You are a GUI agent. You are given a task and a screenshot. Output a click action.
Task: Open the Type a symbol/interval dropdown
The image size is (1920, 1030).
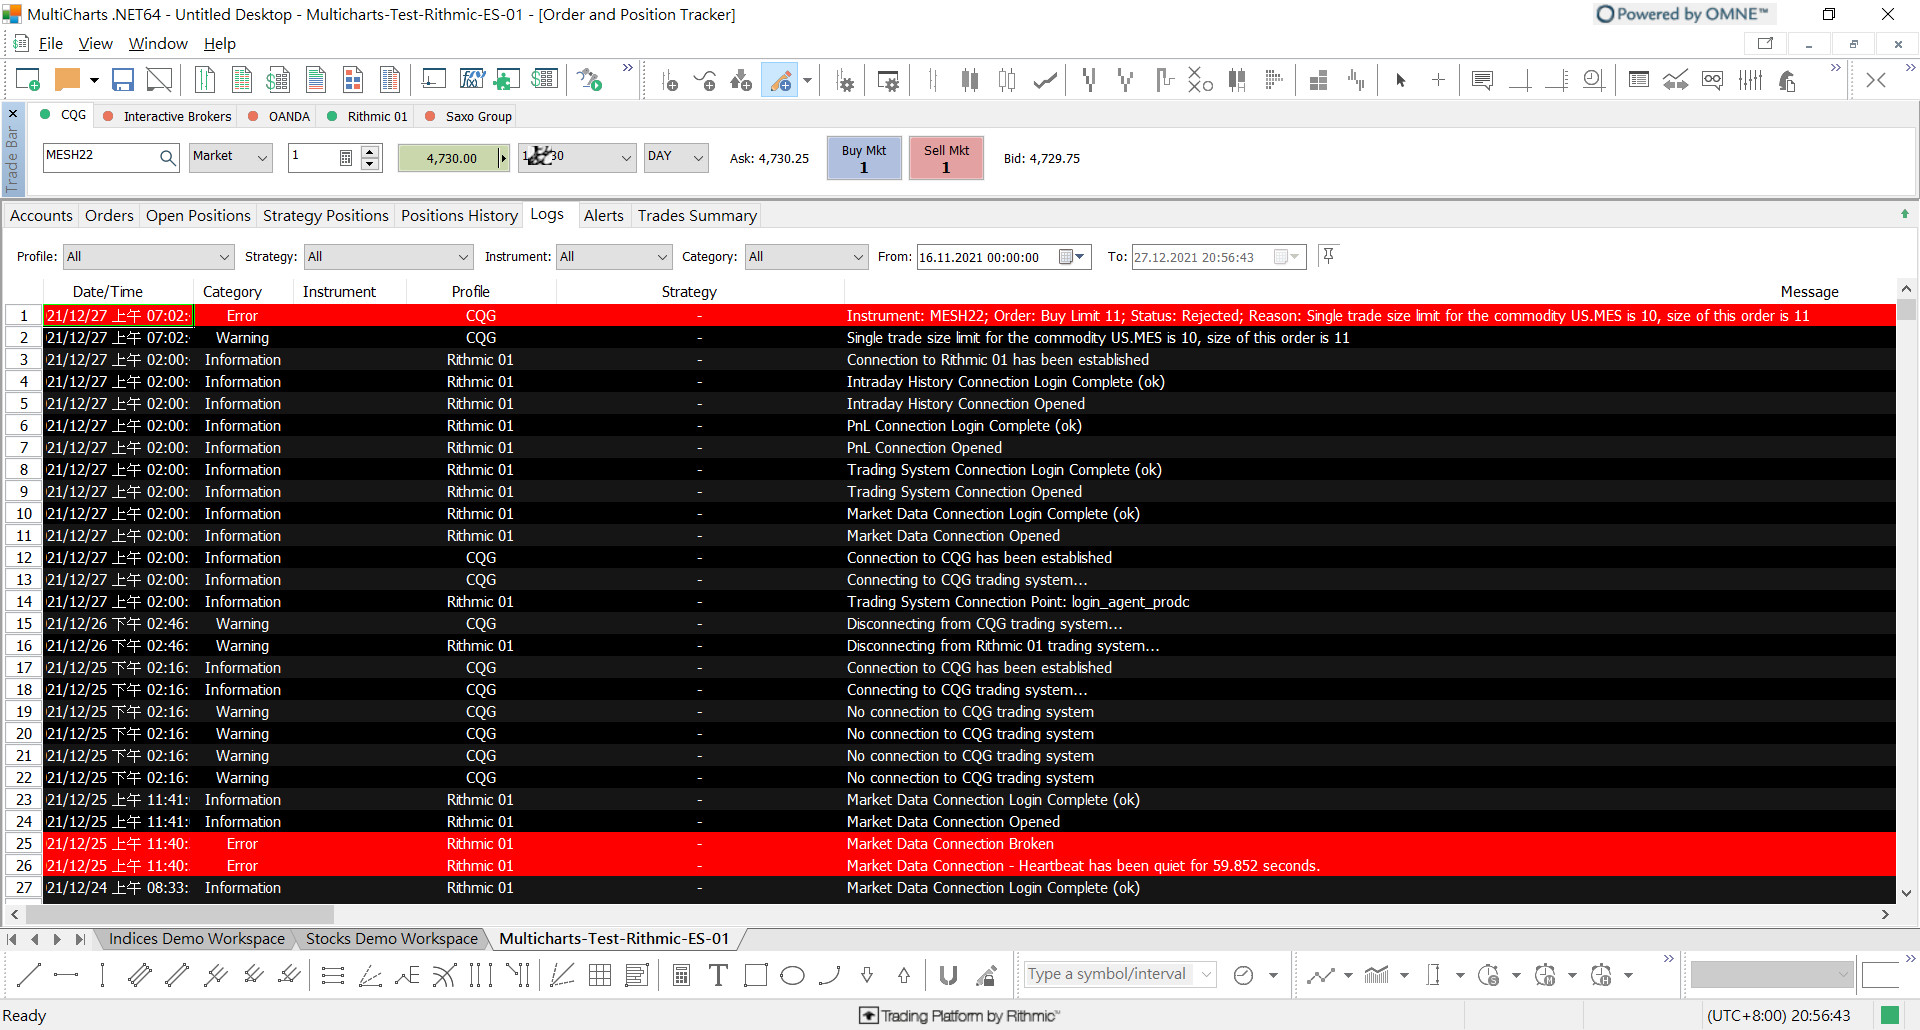point(1207,974)
